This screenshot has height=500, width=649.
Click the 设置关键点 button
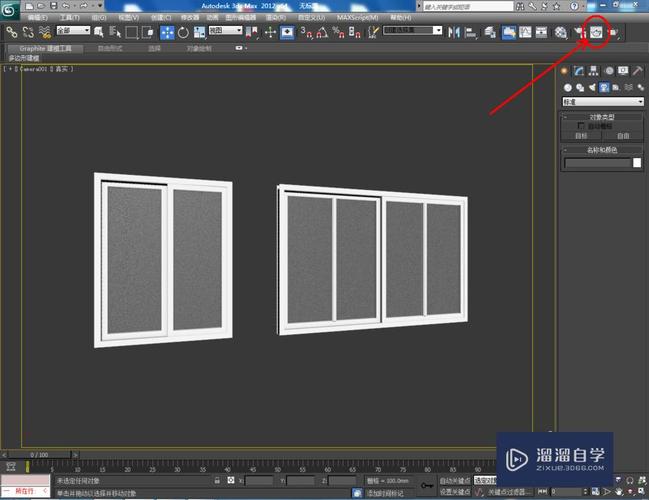[x=454, y=491]
